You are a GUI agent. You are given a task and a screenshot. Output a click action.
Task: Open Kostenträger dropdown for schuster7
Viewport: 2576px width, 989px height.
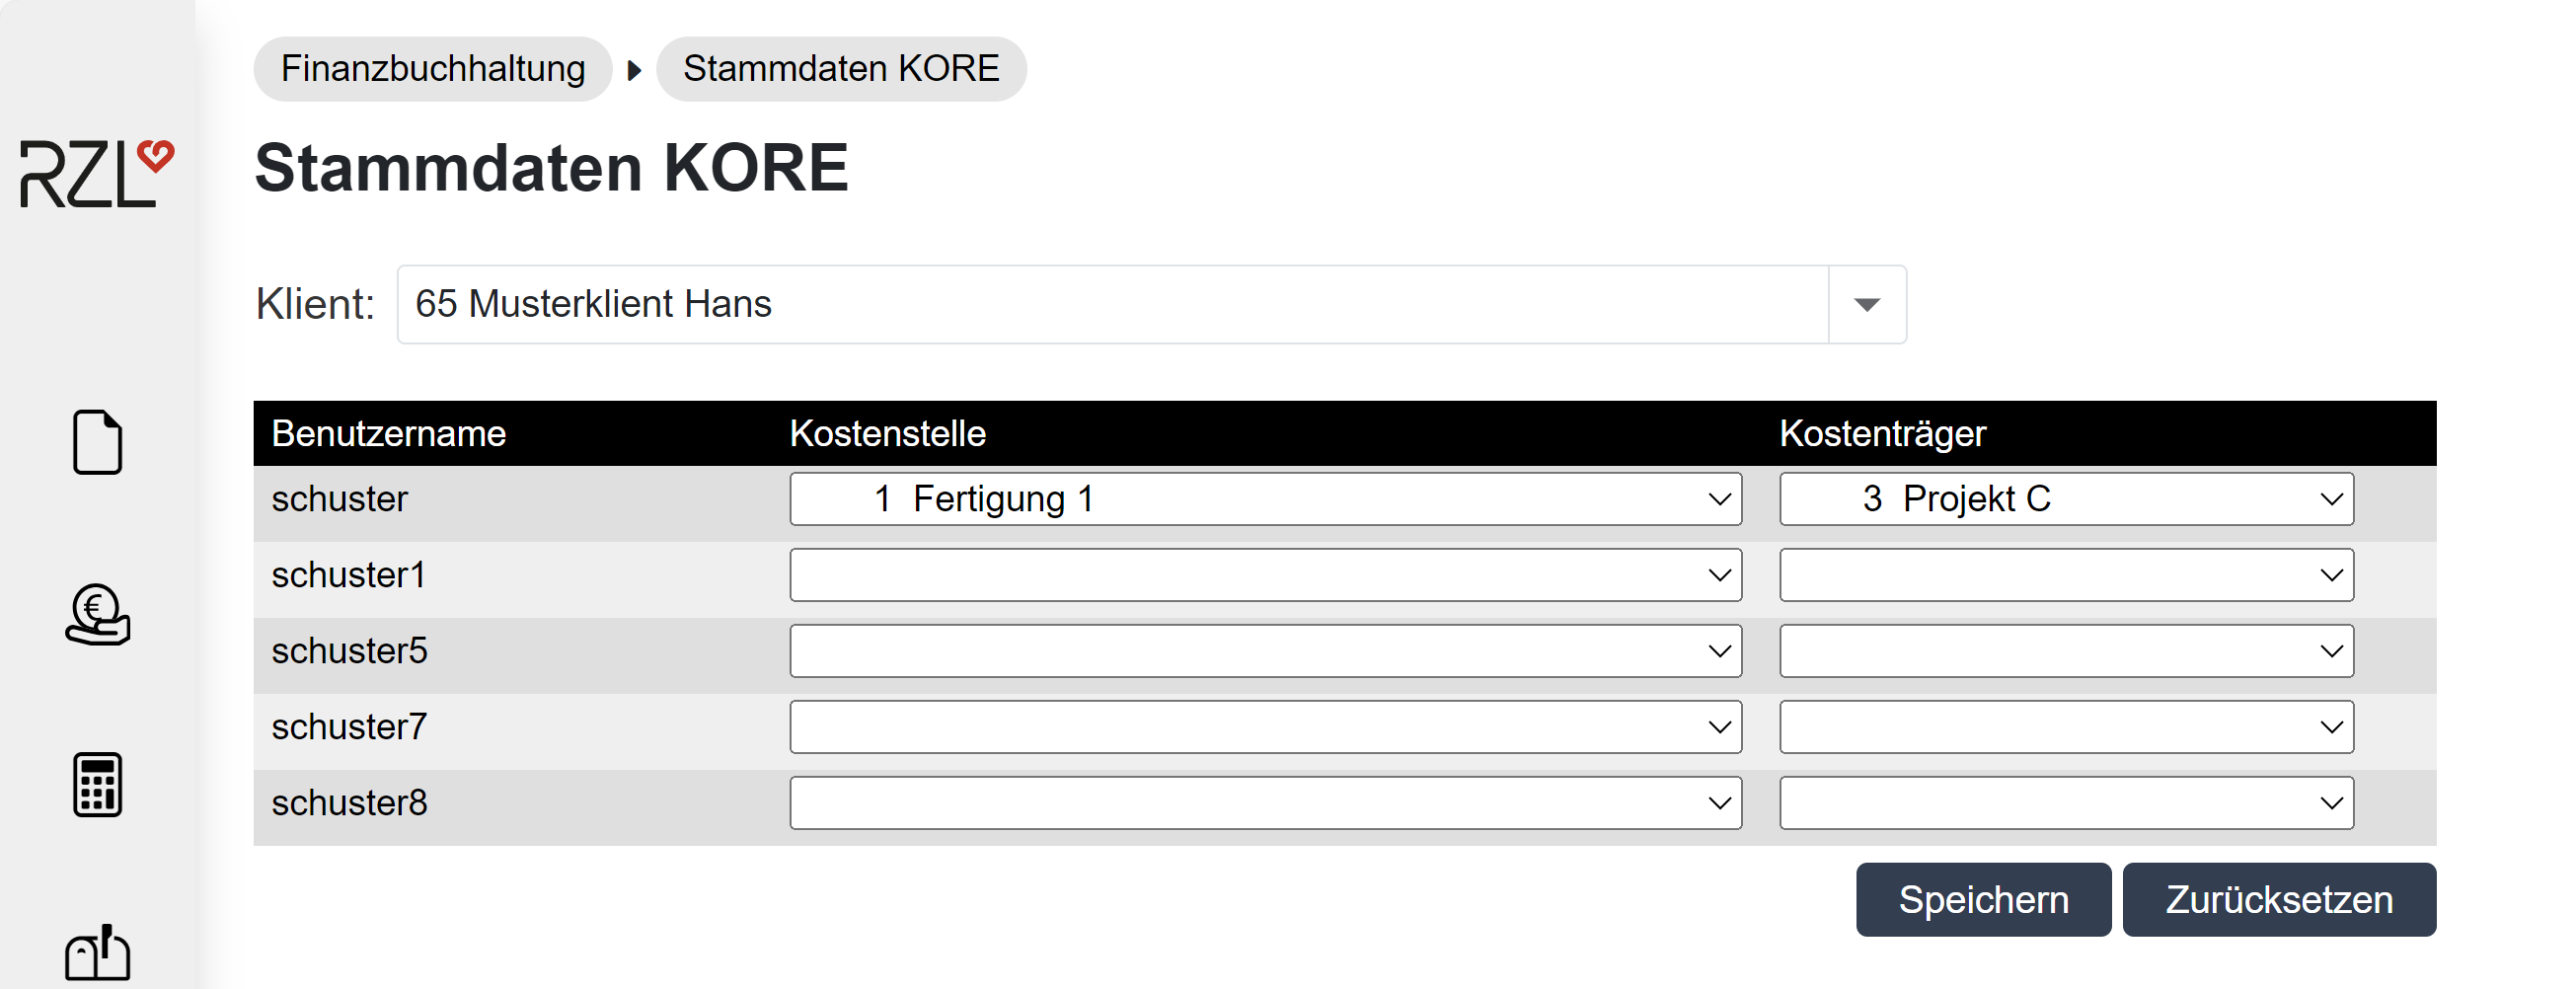pyautogui.click(x=2065, y=727)
